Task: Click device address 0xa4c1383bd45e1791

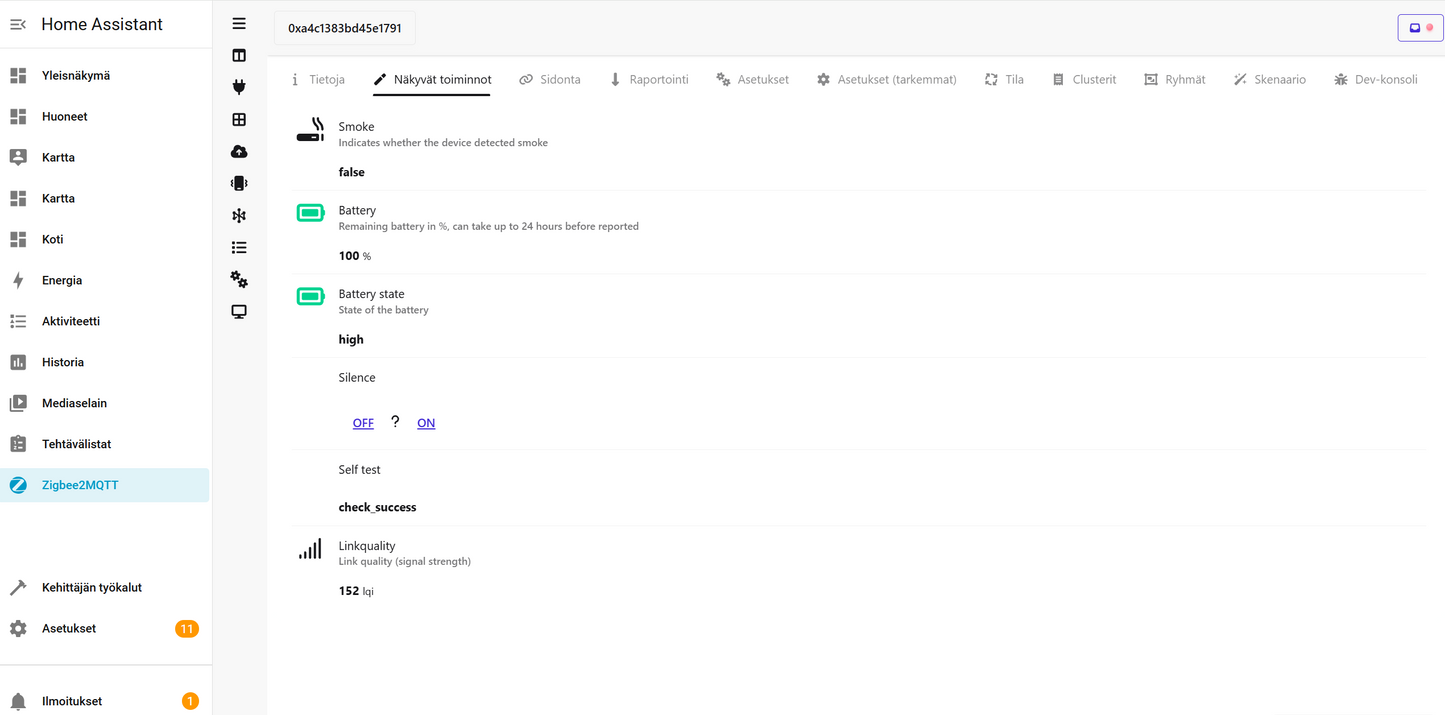Action: coord(345,28)
